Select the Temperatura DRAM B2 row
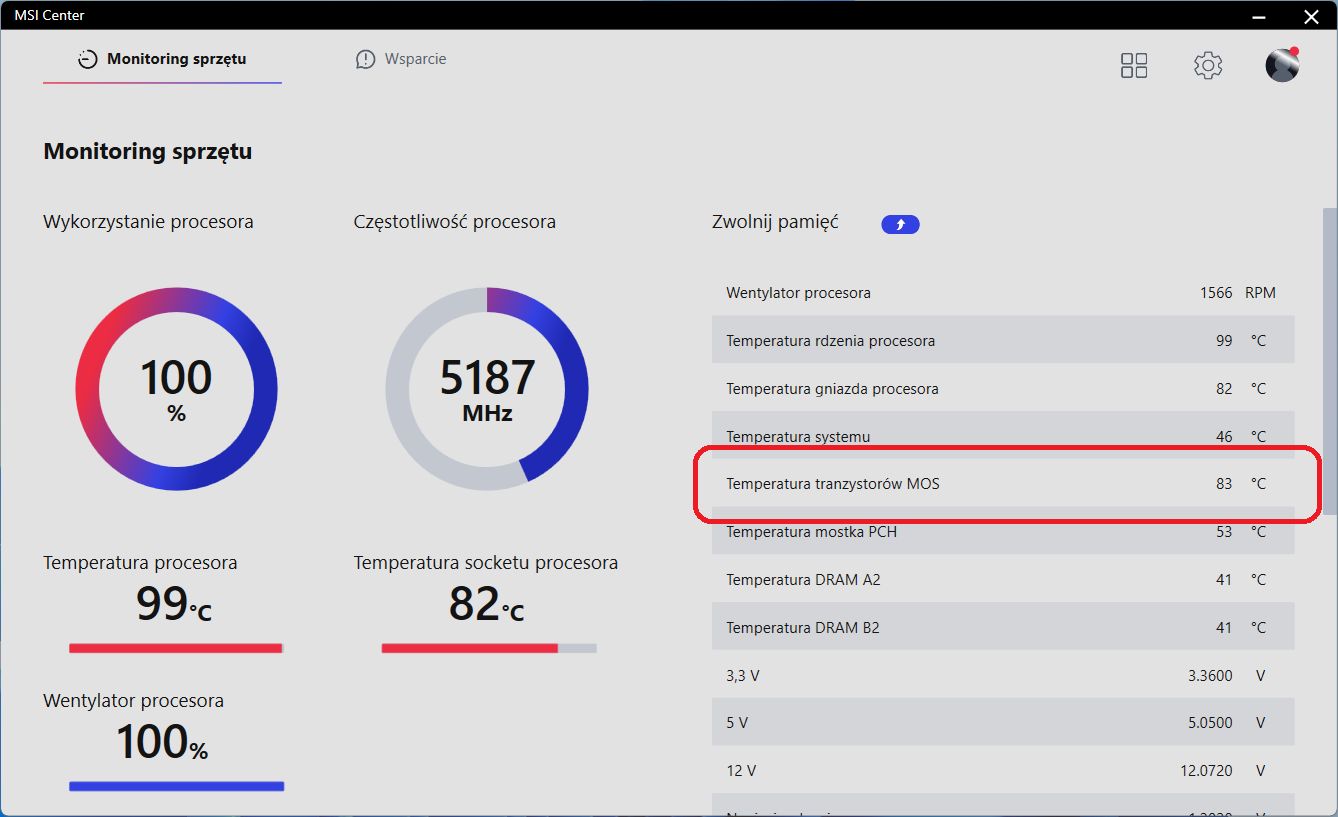This screenshot has width=1338, height=817. 1003,628
